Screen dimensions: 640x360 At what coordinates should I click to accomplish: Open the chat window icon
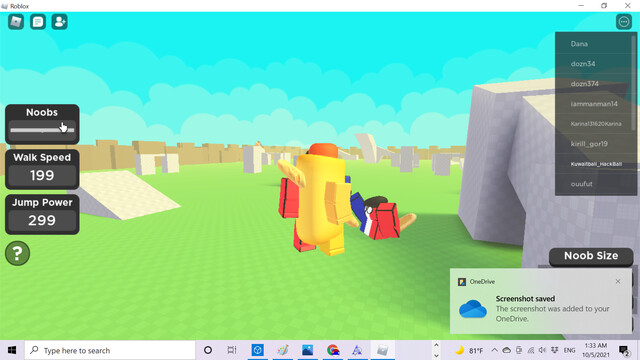(38, 22)
